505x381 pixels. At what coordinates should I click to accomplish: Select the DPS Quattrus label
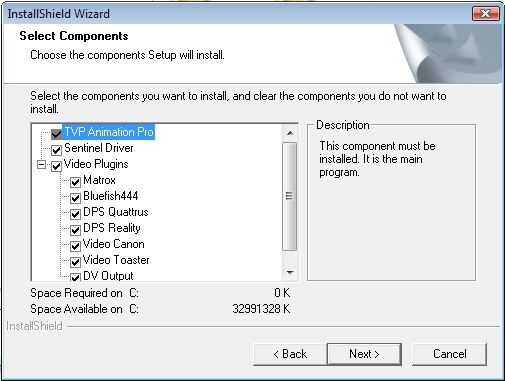[x=116, y=212]
